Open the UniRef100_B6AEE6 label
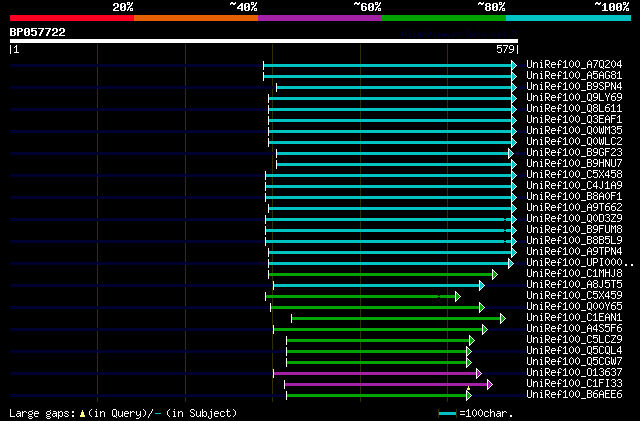The height and width of the screenshot is (421, 640). (x=574, y=395)
